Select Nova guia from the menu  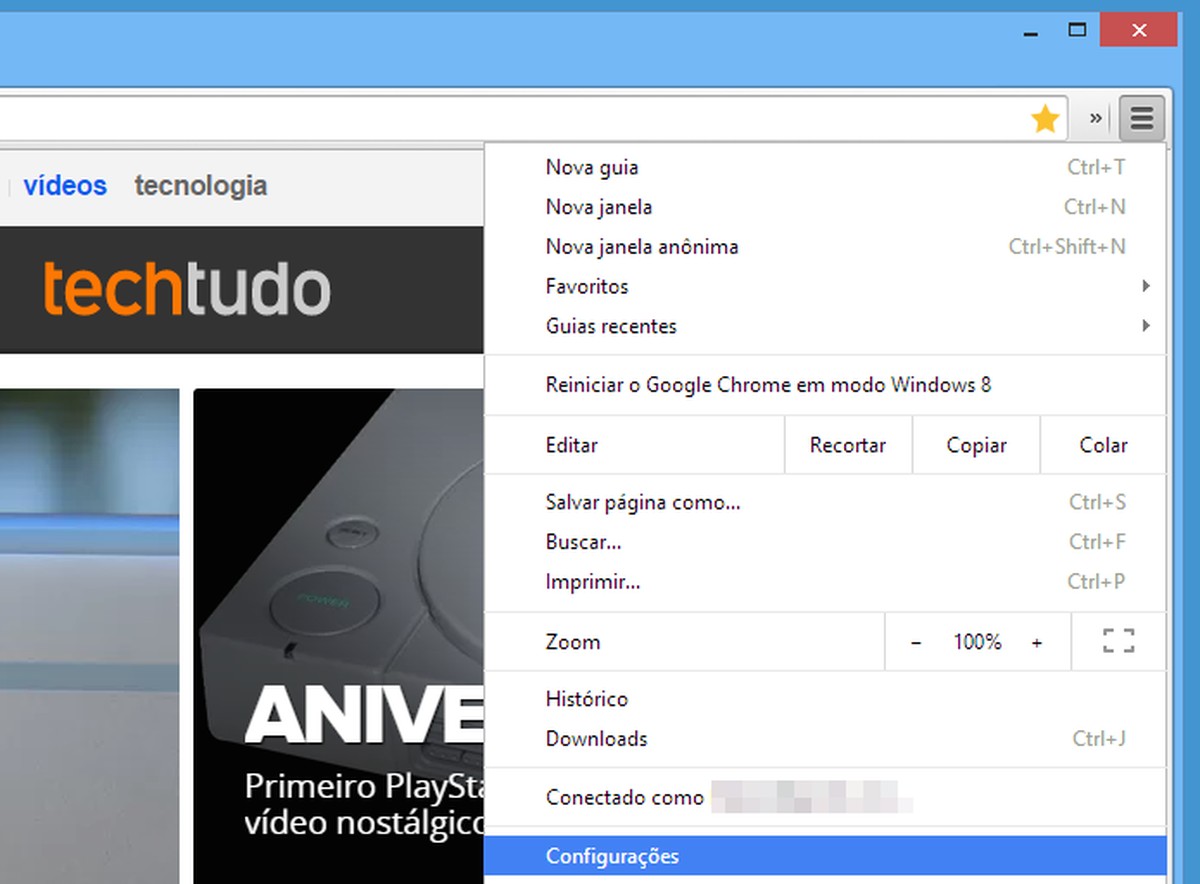tap(825, 167)
